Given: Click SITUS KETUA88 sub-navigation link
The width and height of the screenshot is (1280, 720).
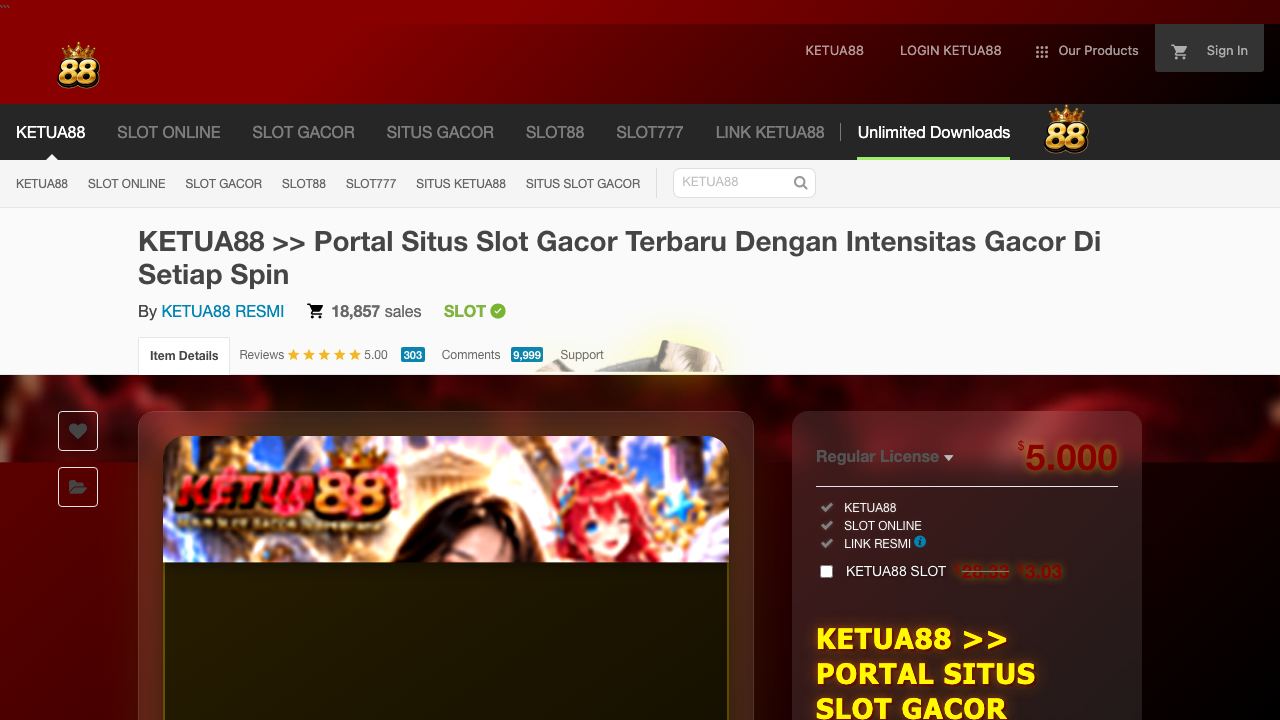Looking at the screenshot, I should point(461,184).
